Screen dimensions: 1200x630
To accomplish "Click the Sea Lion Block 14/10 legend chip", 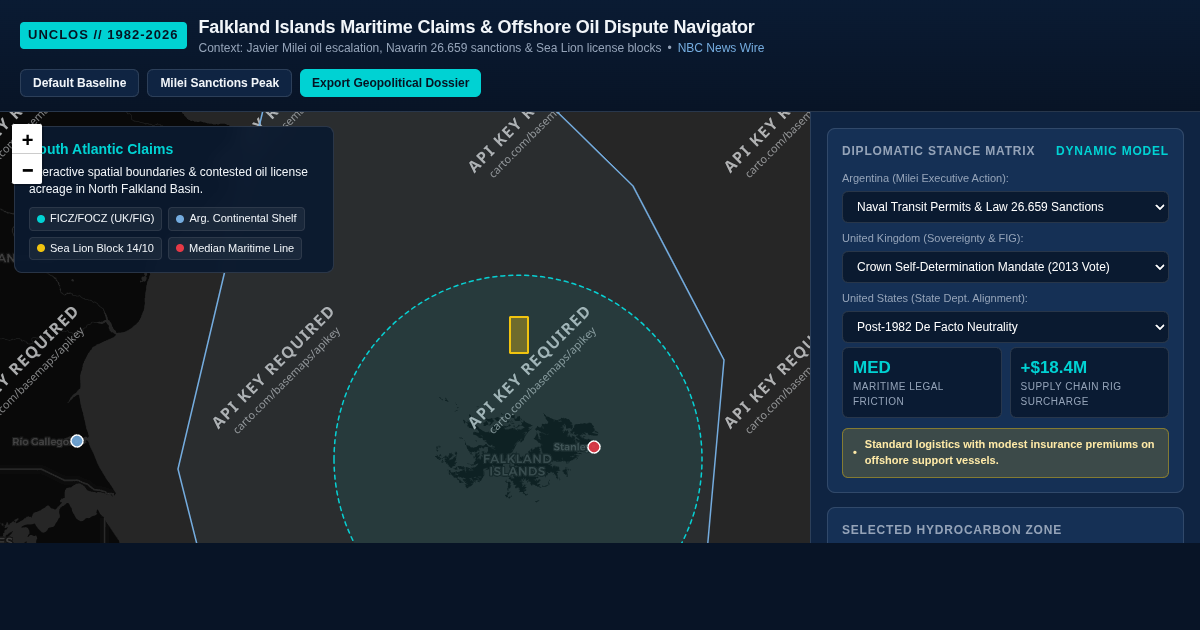I will tap(95, 248).
